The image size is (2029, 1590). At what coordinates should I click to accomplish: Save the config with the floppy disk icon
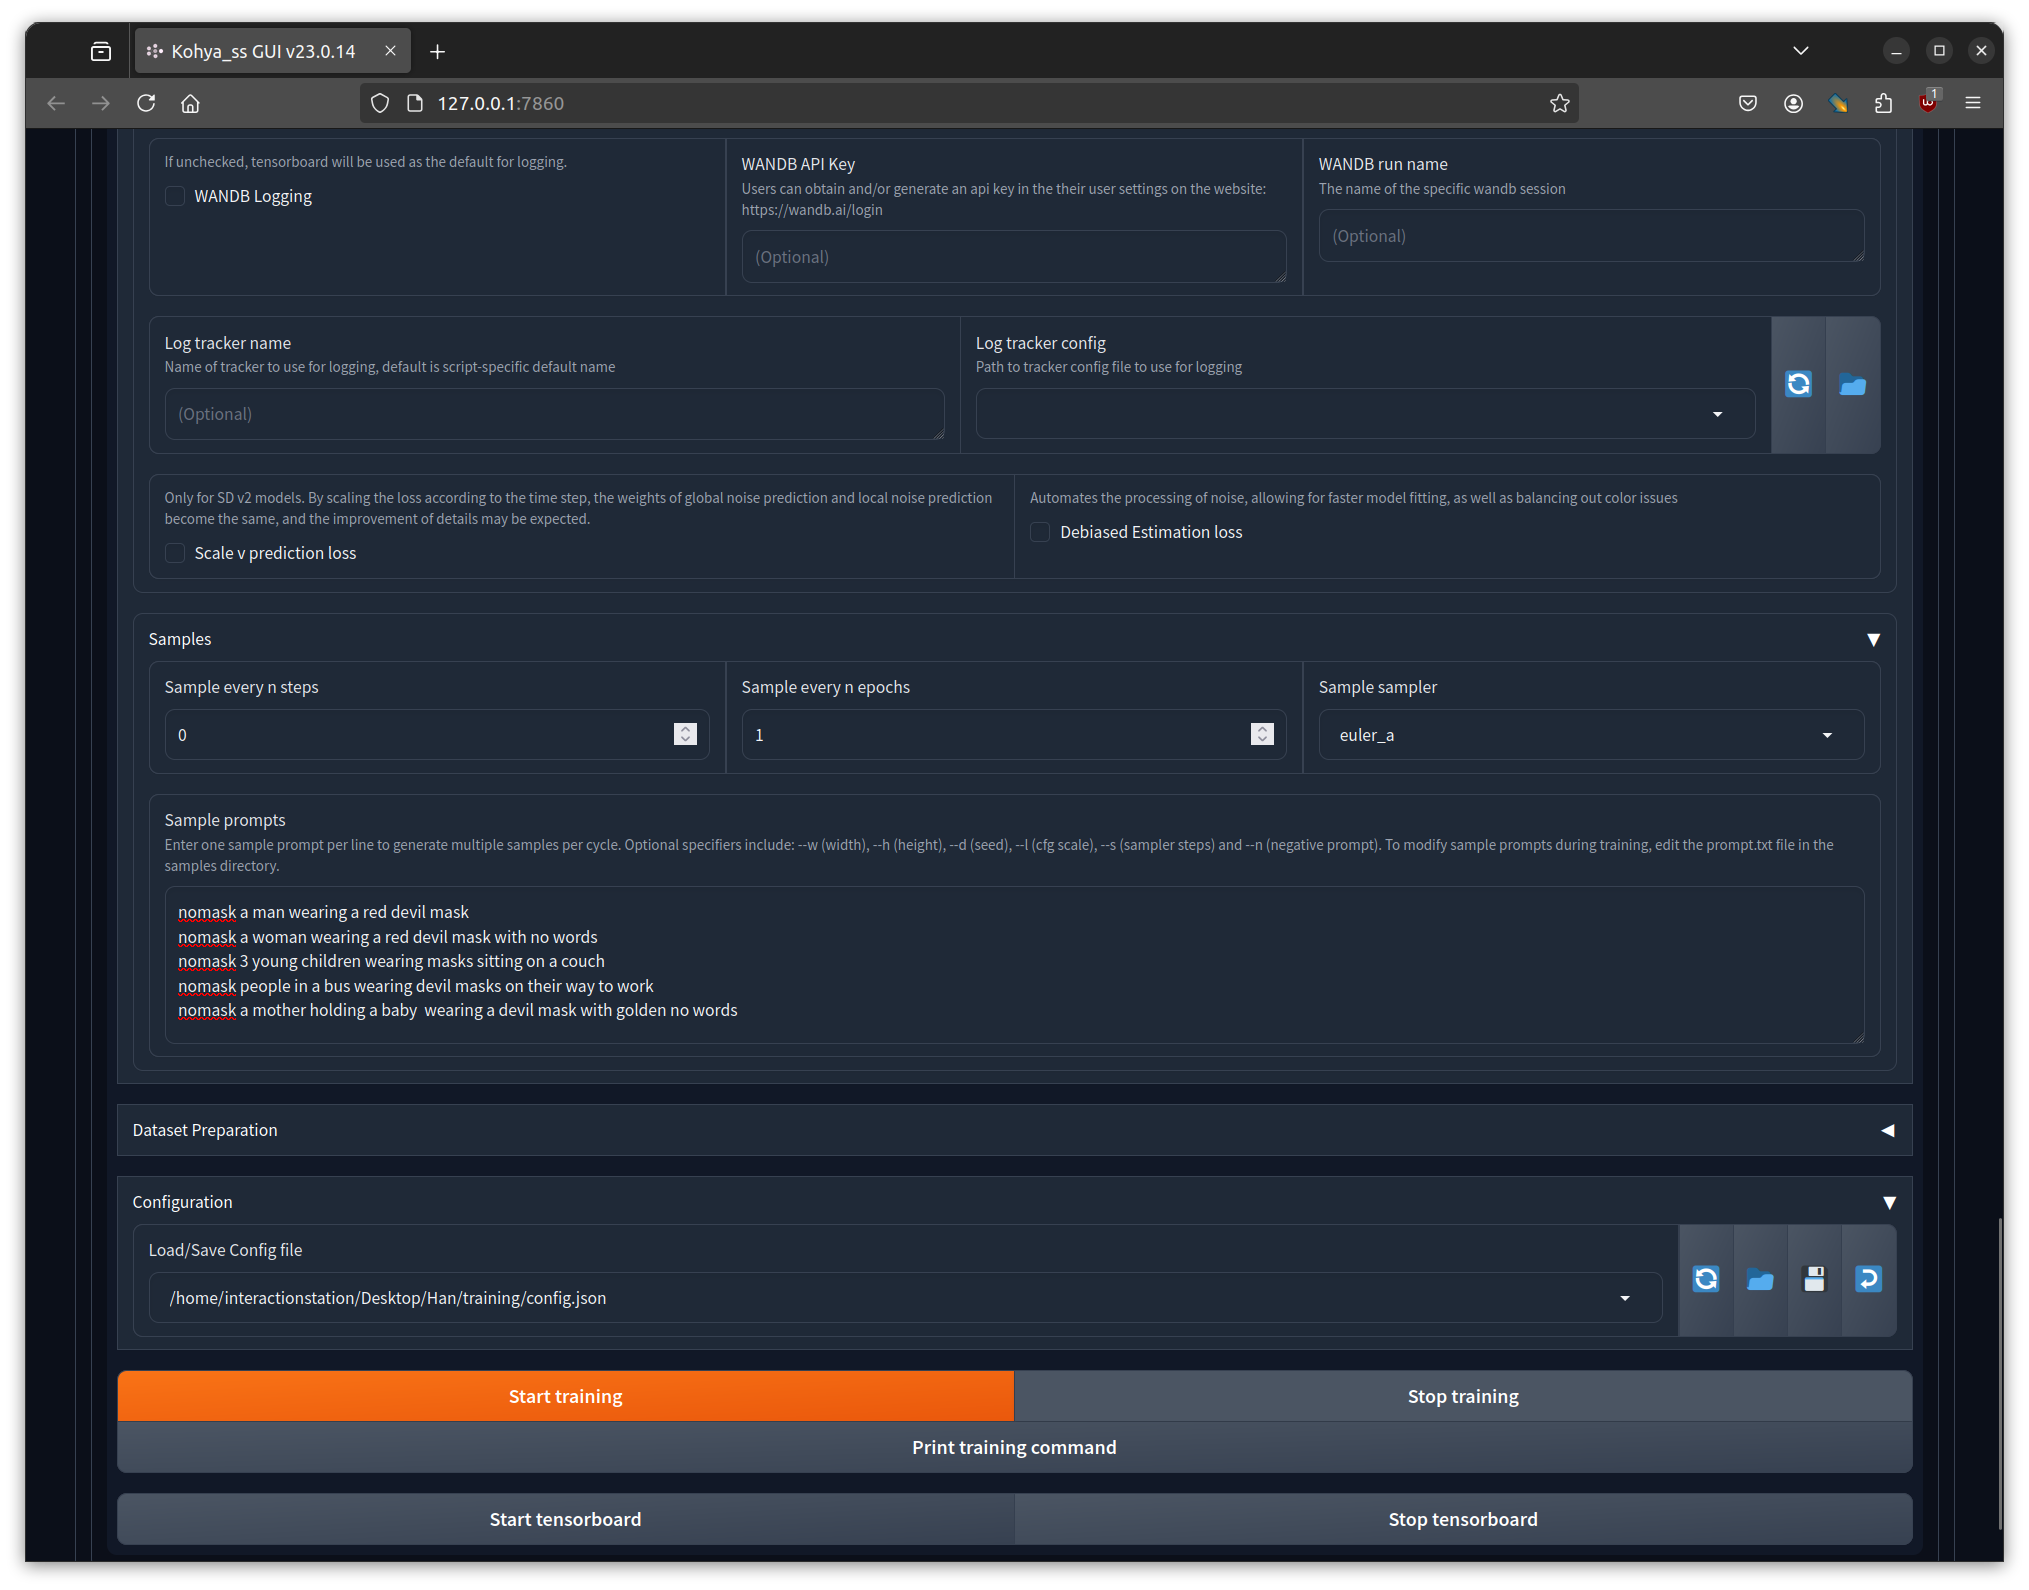pos(1814,1279)
